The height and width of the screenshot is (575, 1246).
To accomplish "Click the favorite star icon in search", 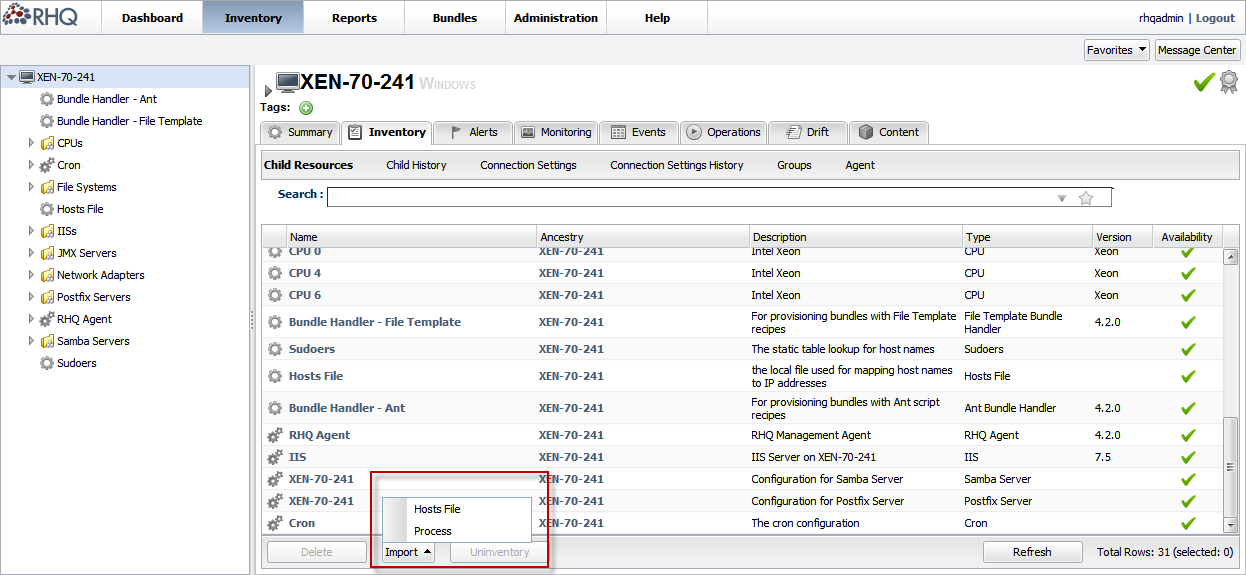I will click(x=1086, y=198).
